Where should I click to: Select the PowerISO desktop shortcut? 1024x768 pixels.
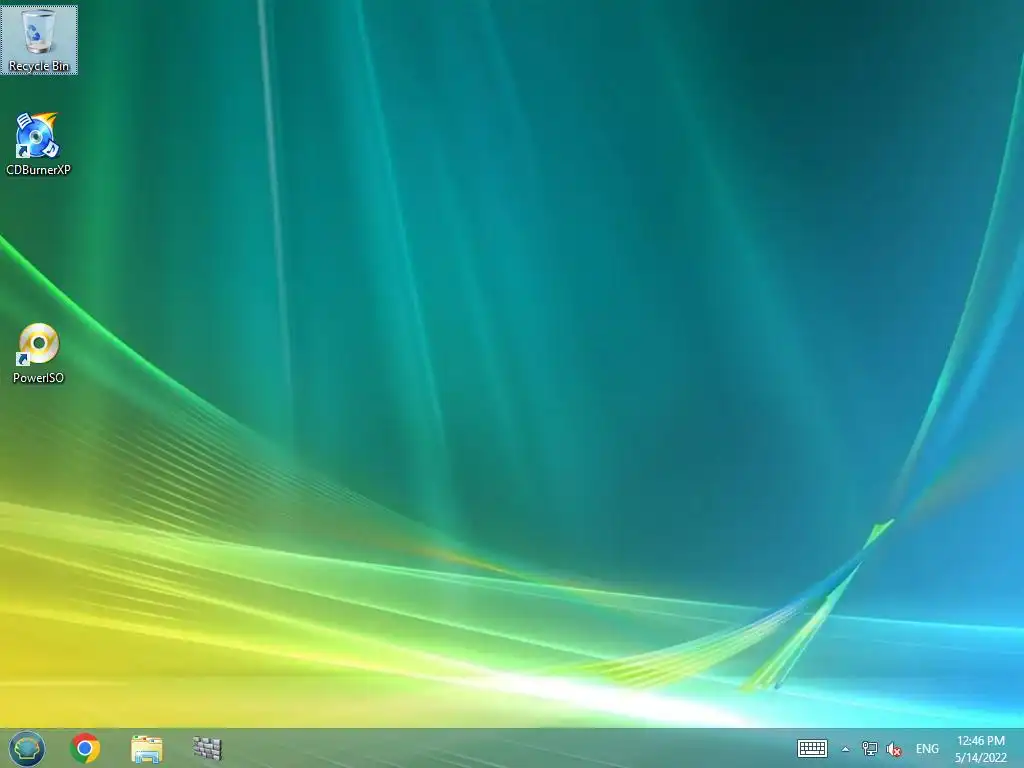38,353
